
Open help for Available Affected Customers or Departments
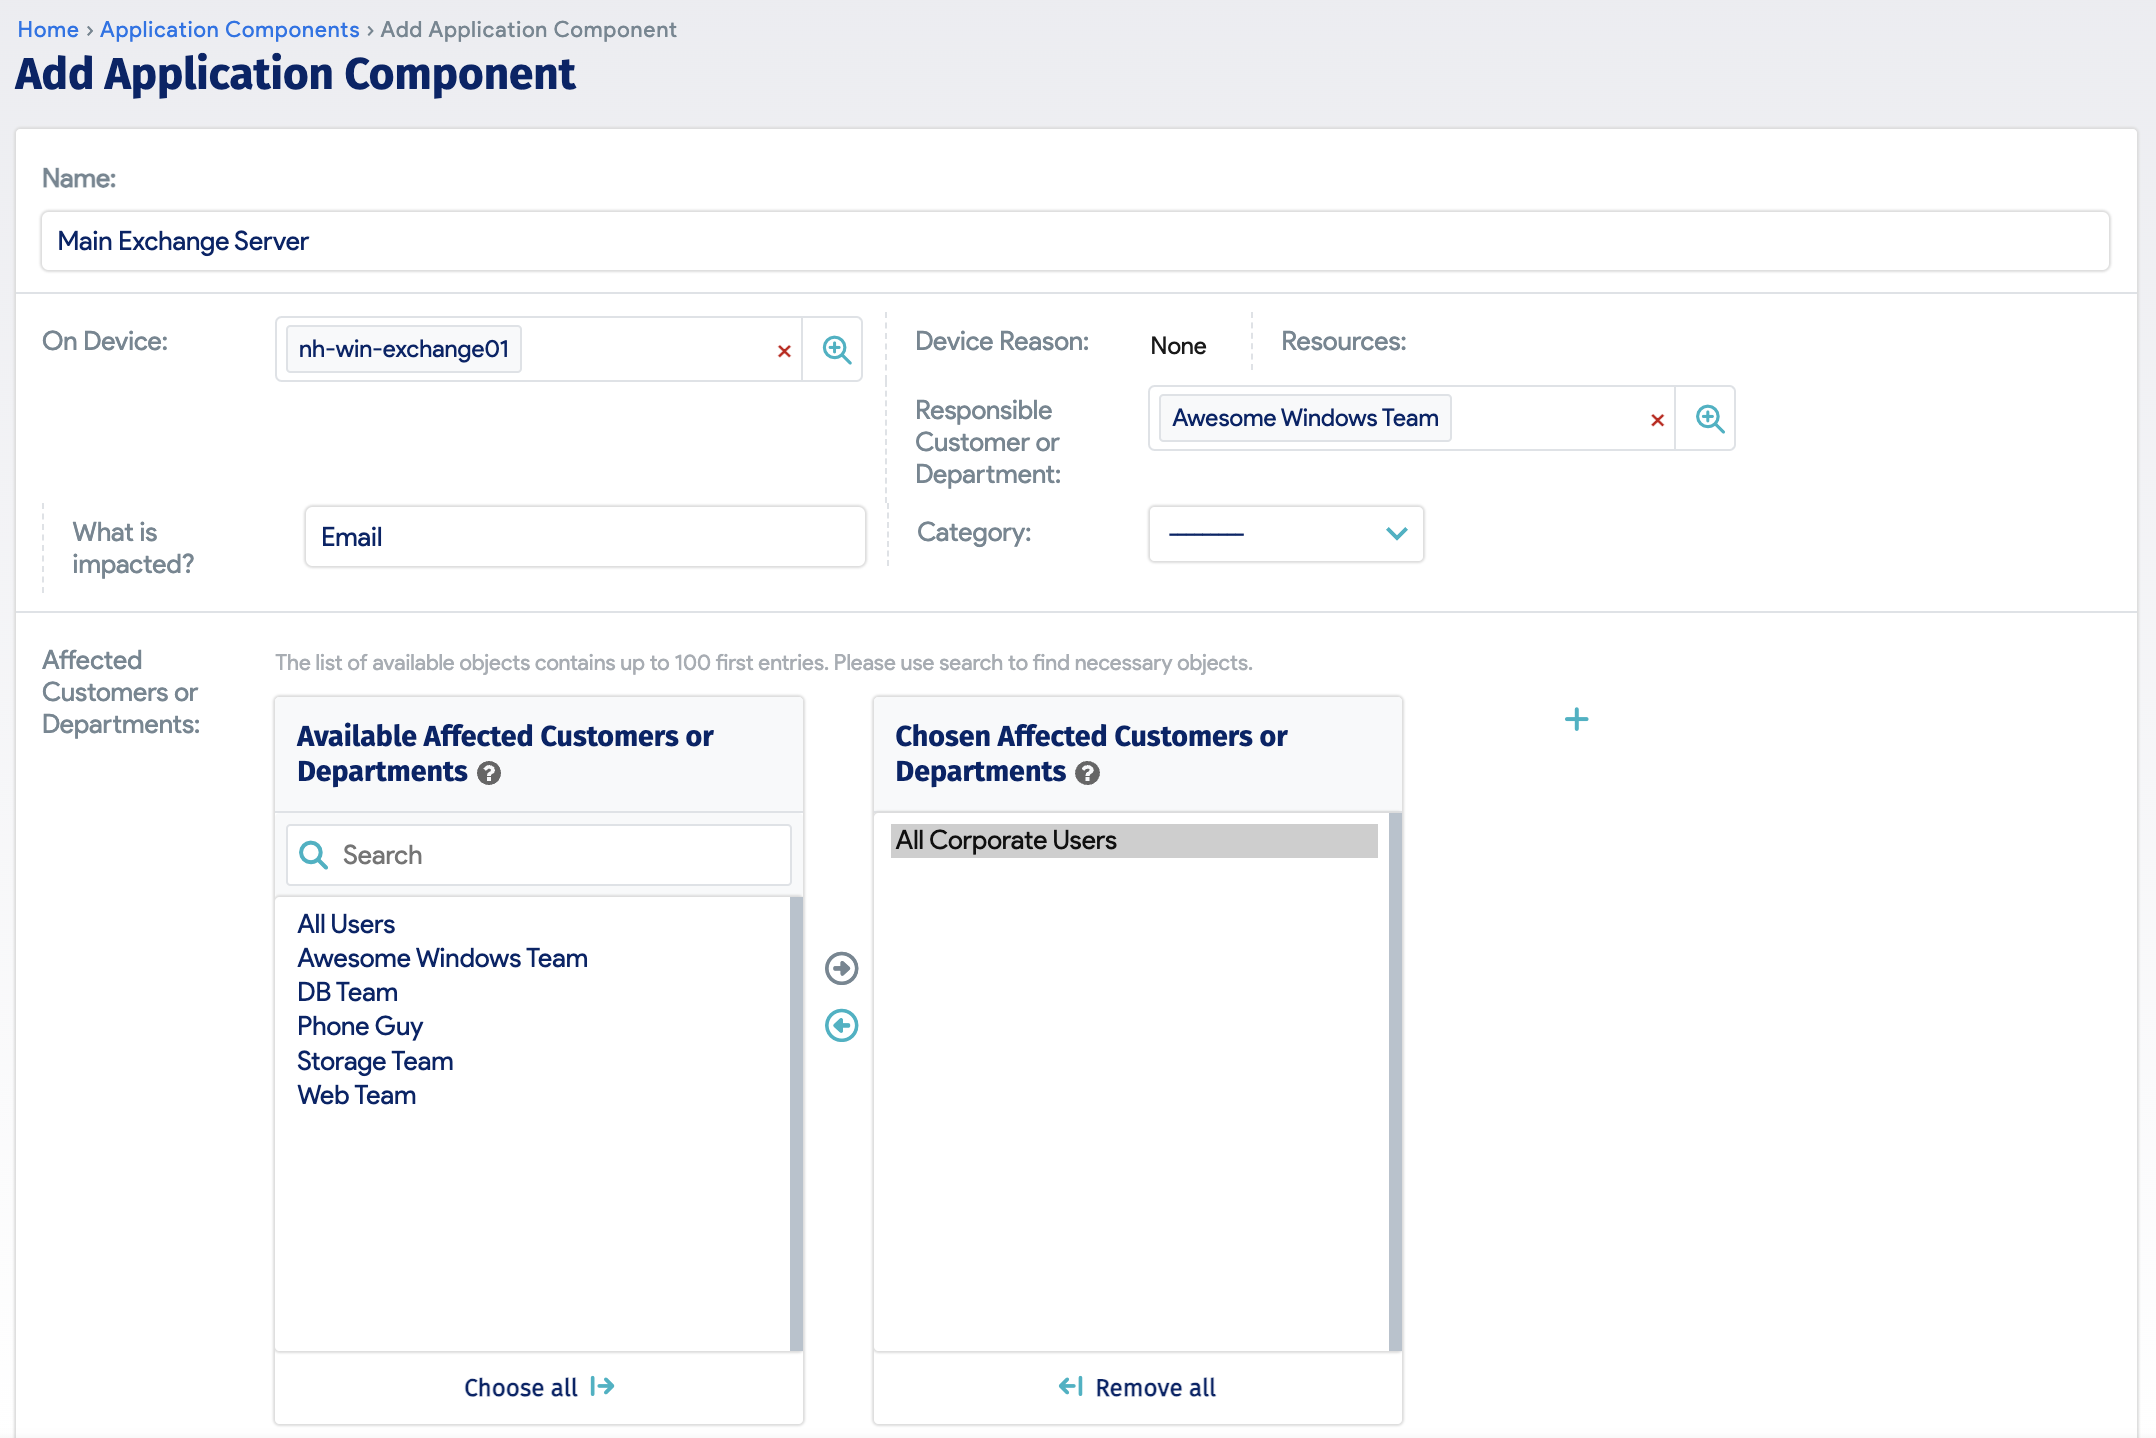[489, 772]
